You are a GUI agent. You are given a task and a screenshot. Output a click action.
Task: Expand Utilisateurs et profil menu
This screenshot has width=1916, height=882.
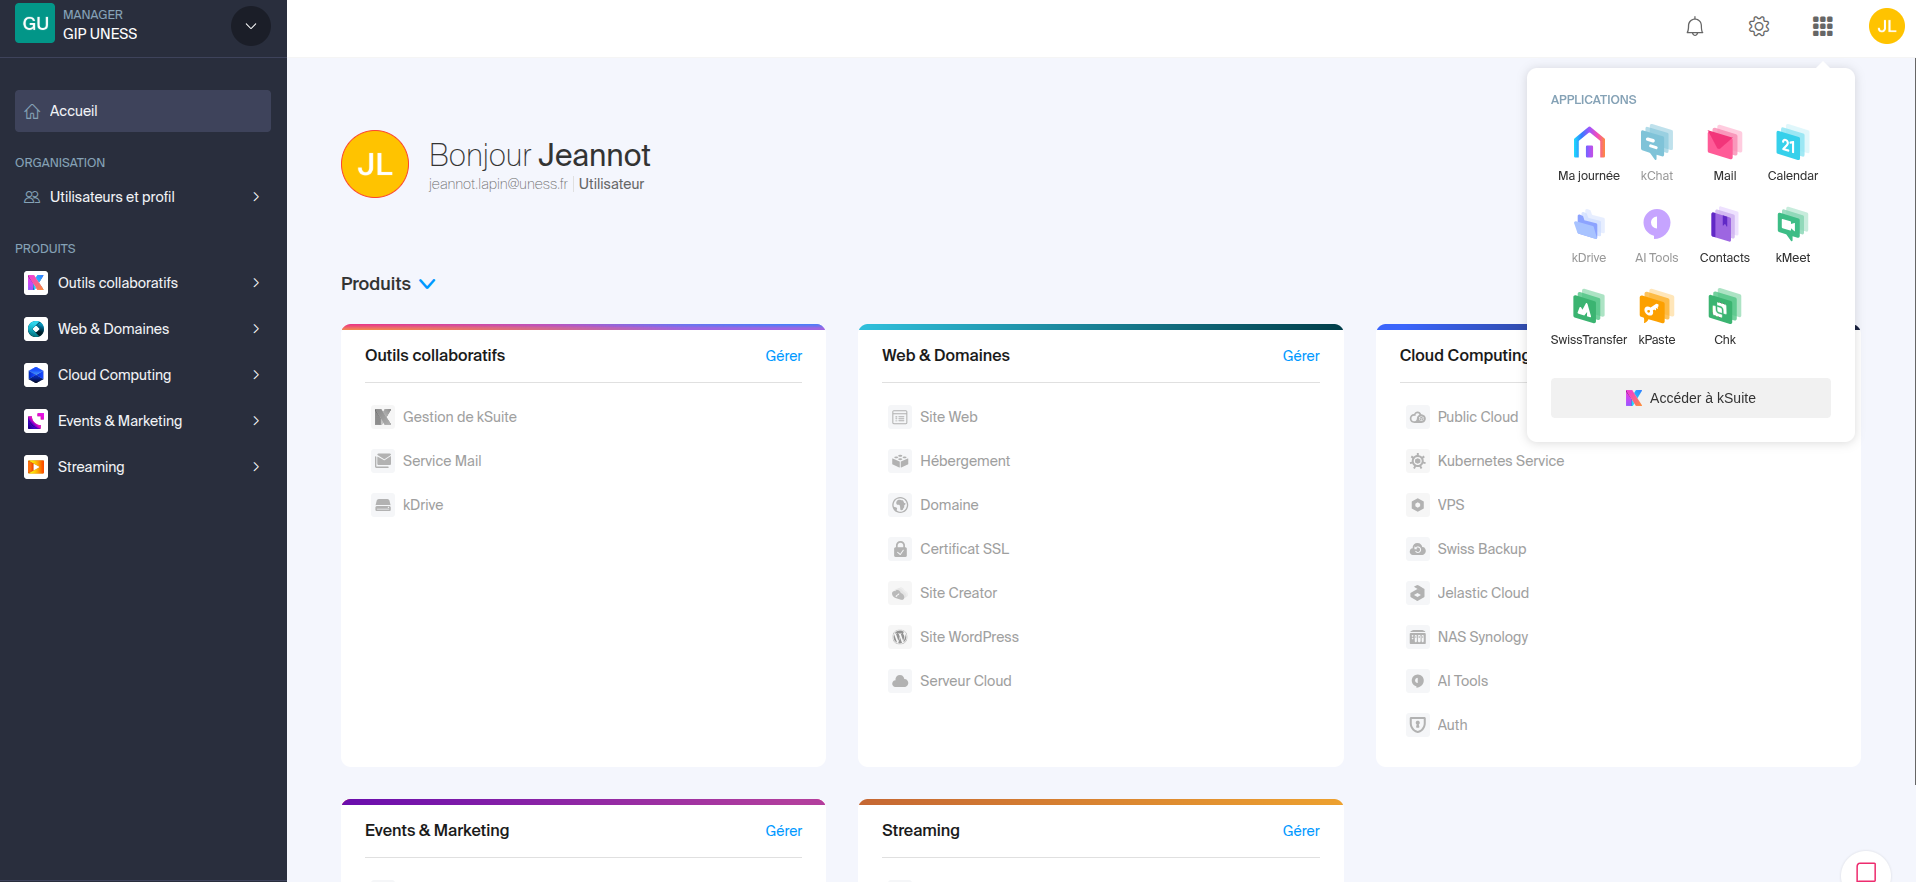[x=142, y=197]
